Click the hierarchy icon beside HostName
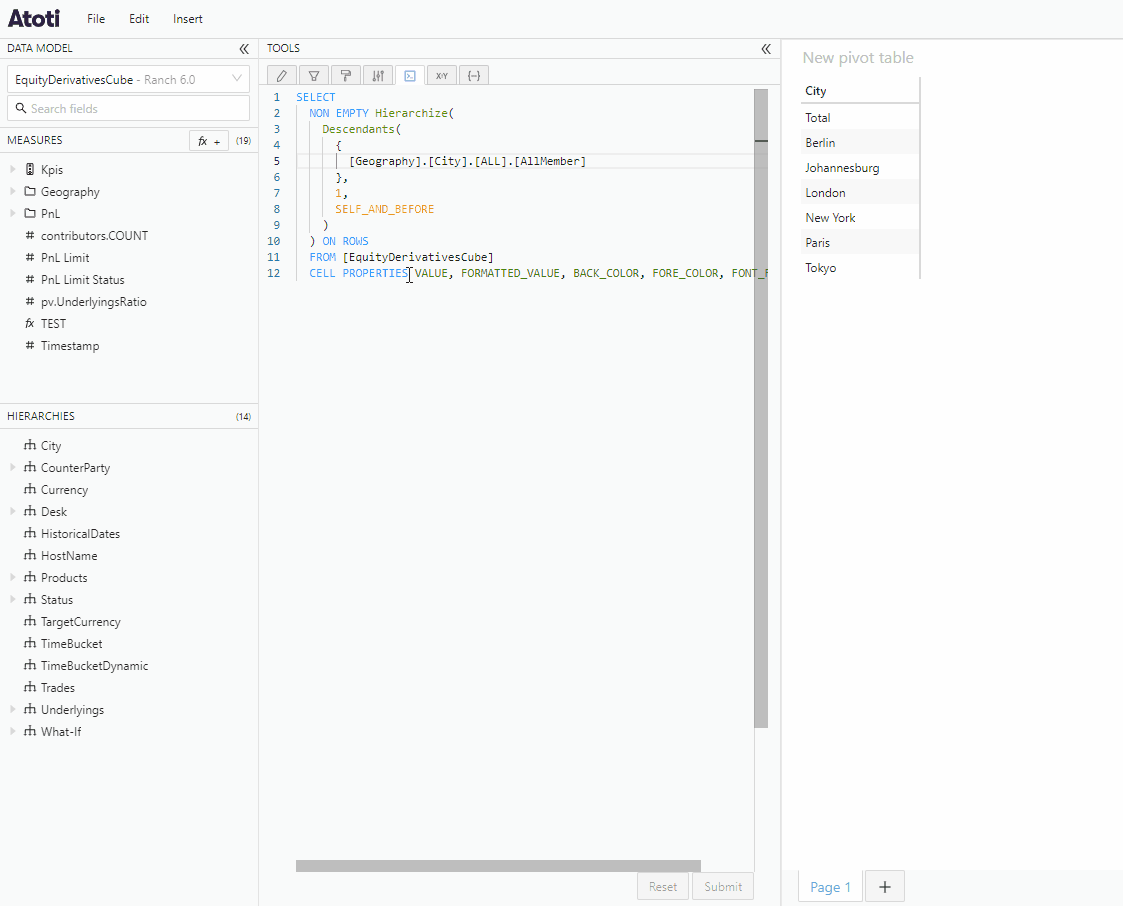The width and height of the screenshot is (1123, 906). click(30, 555)
